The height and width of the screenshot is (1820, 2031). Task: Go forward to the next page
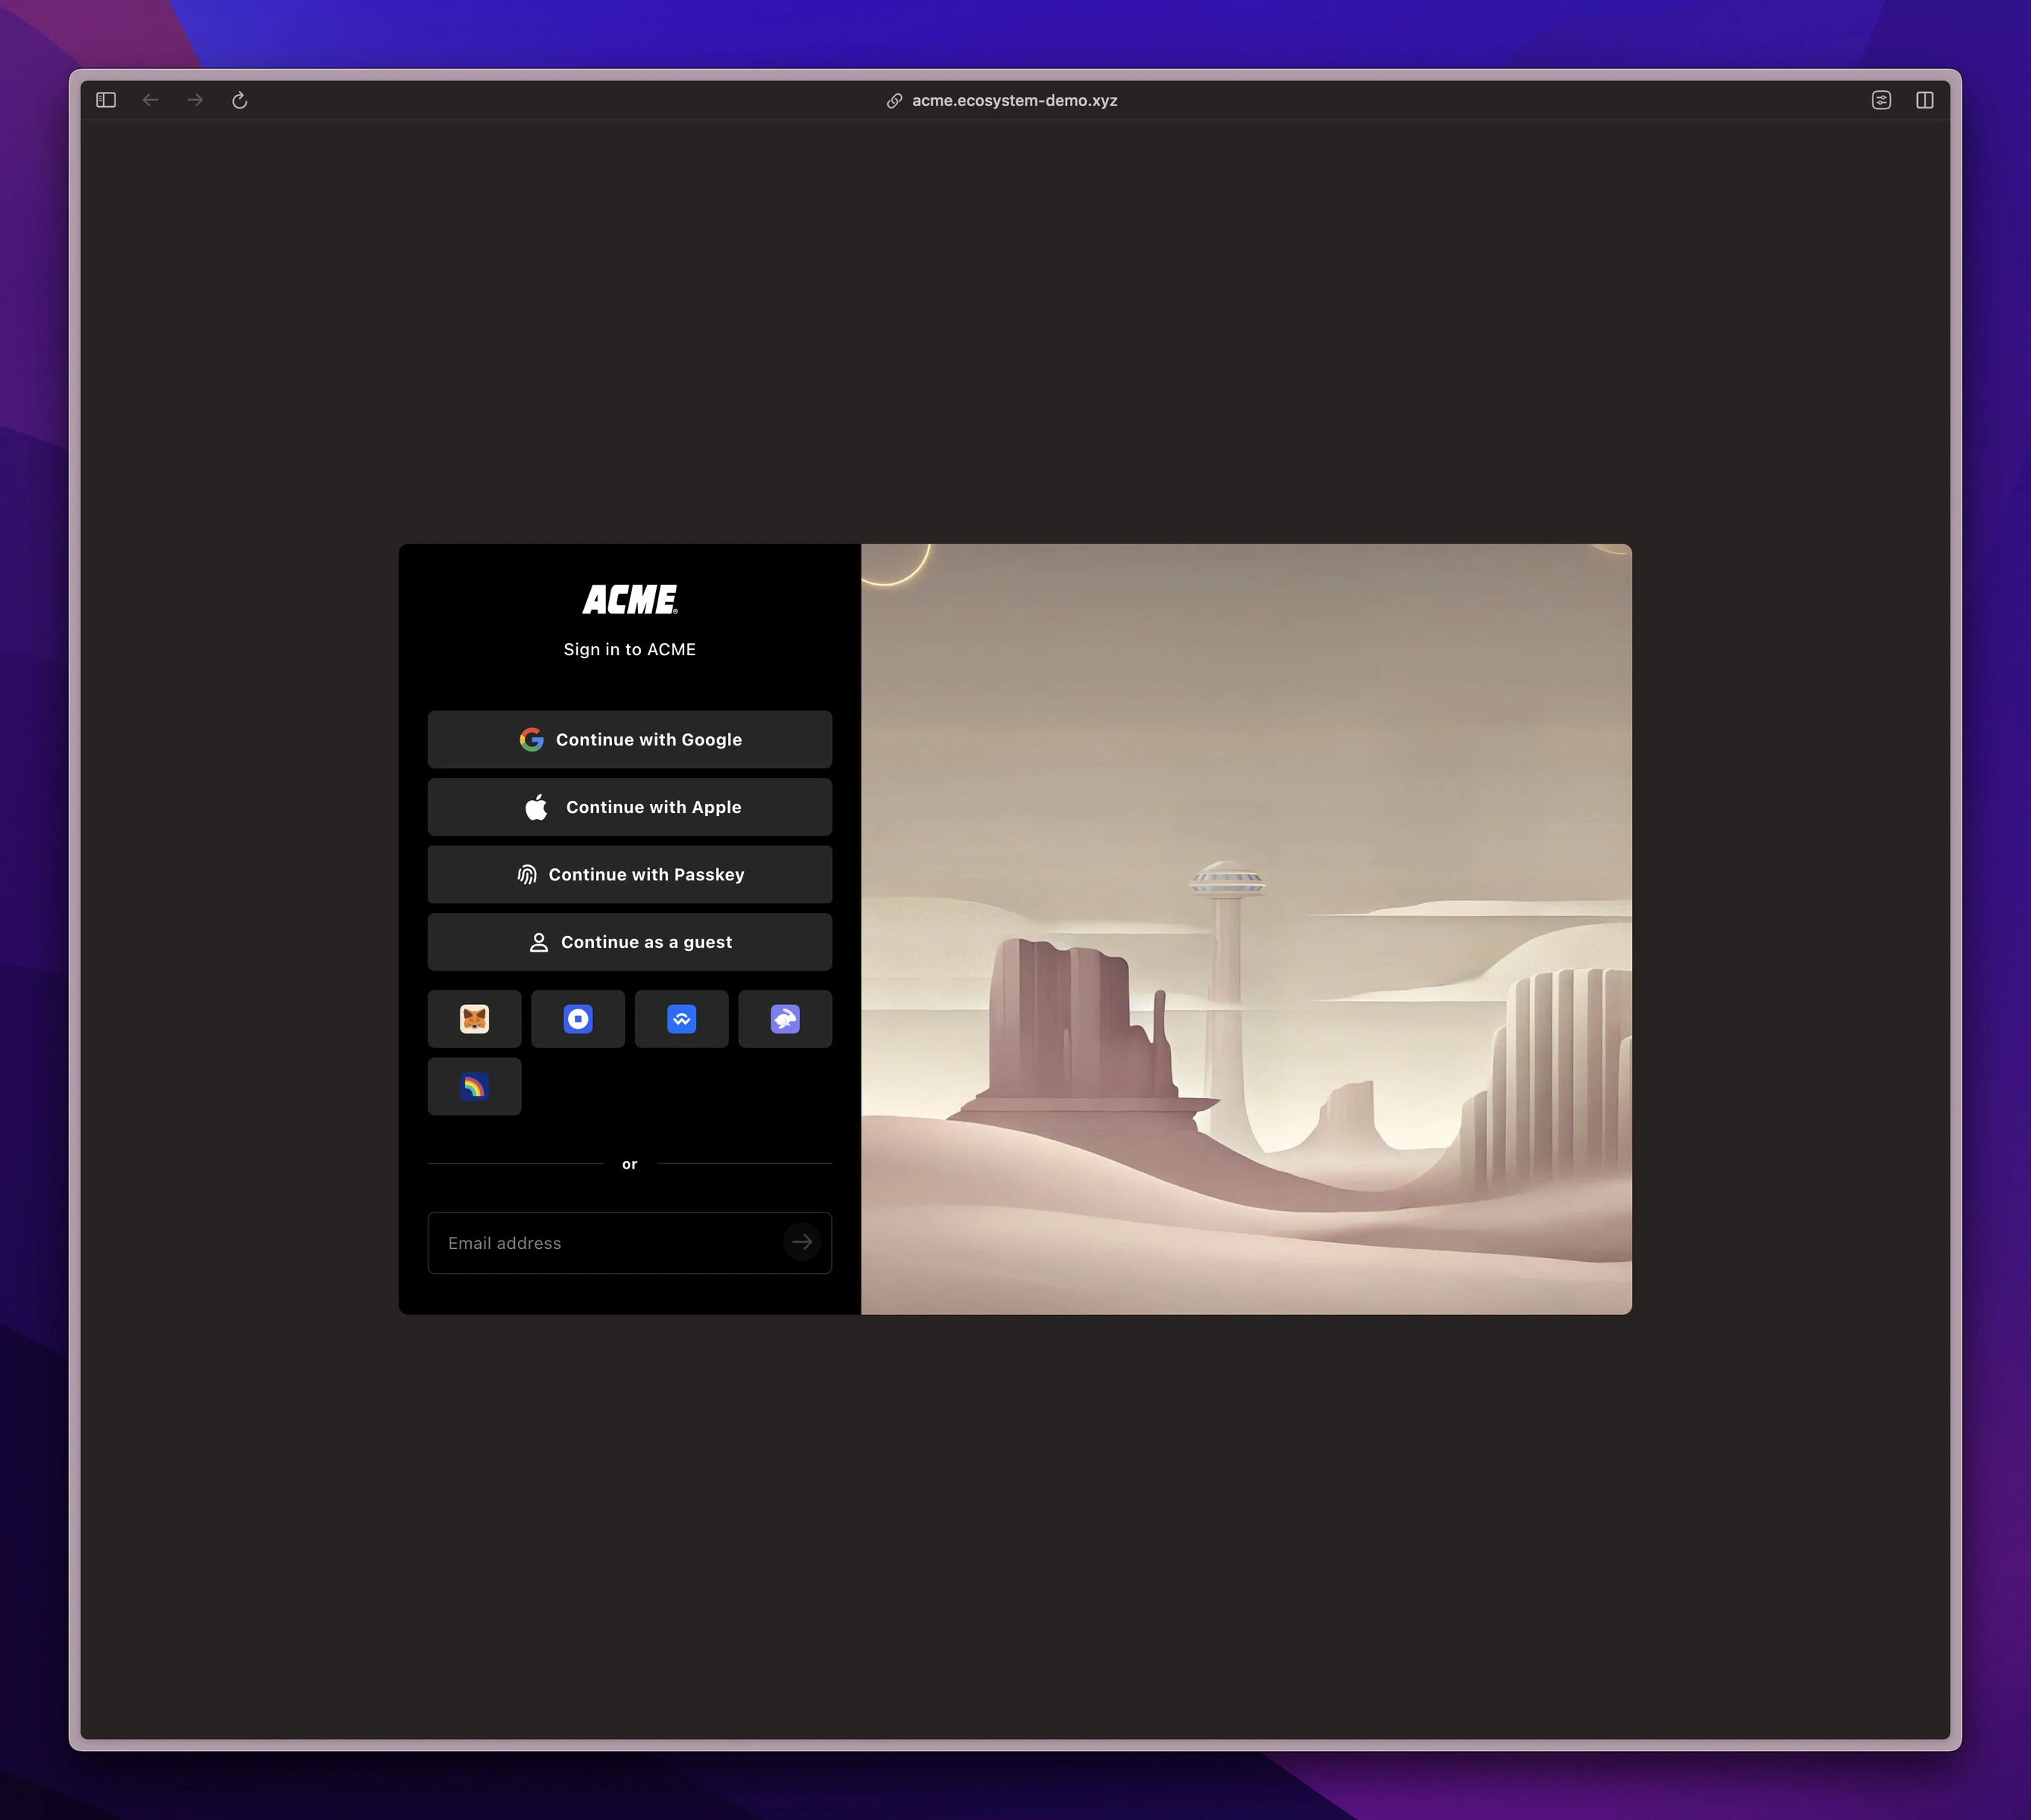195,100
